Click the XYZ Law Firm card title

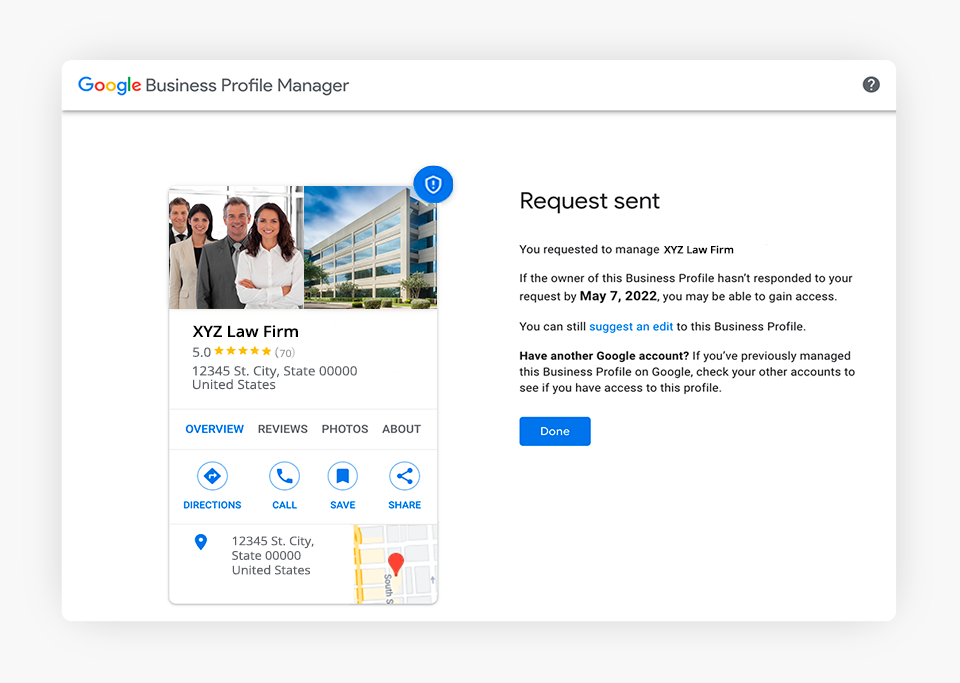245,331
